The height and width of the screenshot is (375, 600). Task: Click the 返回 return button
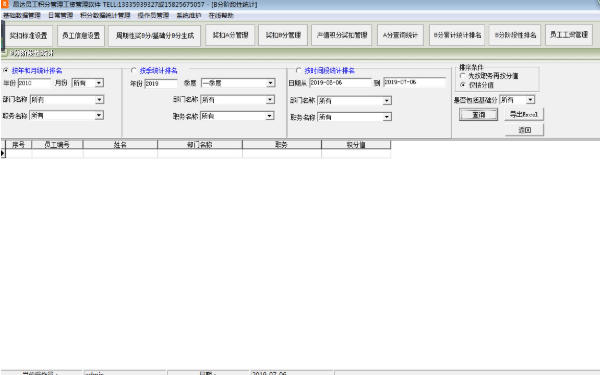coord(524,130)
